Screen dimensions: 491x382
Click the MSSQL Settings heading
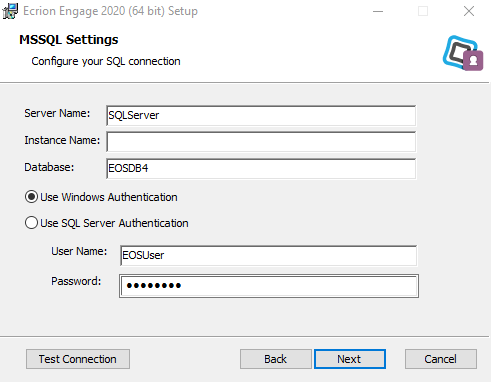69,40
